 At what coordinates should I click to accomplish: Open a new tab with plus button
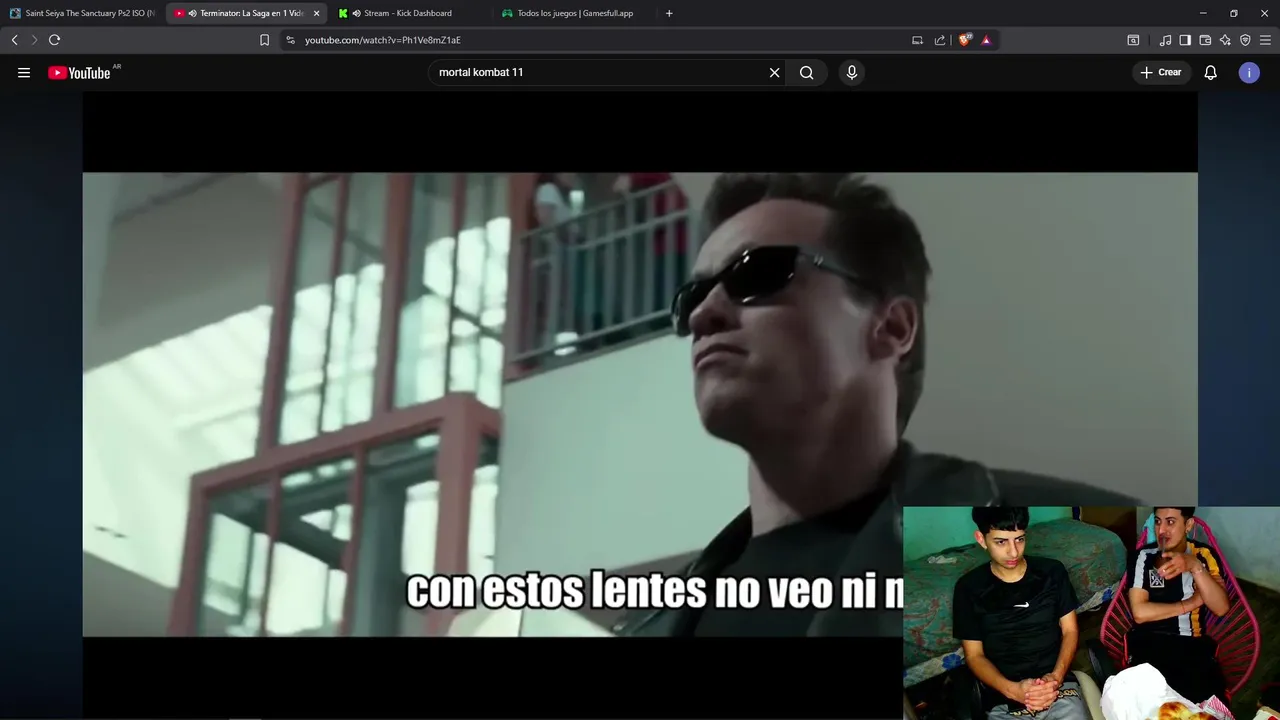pos(669,13)
